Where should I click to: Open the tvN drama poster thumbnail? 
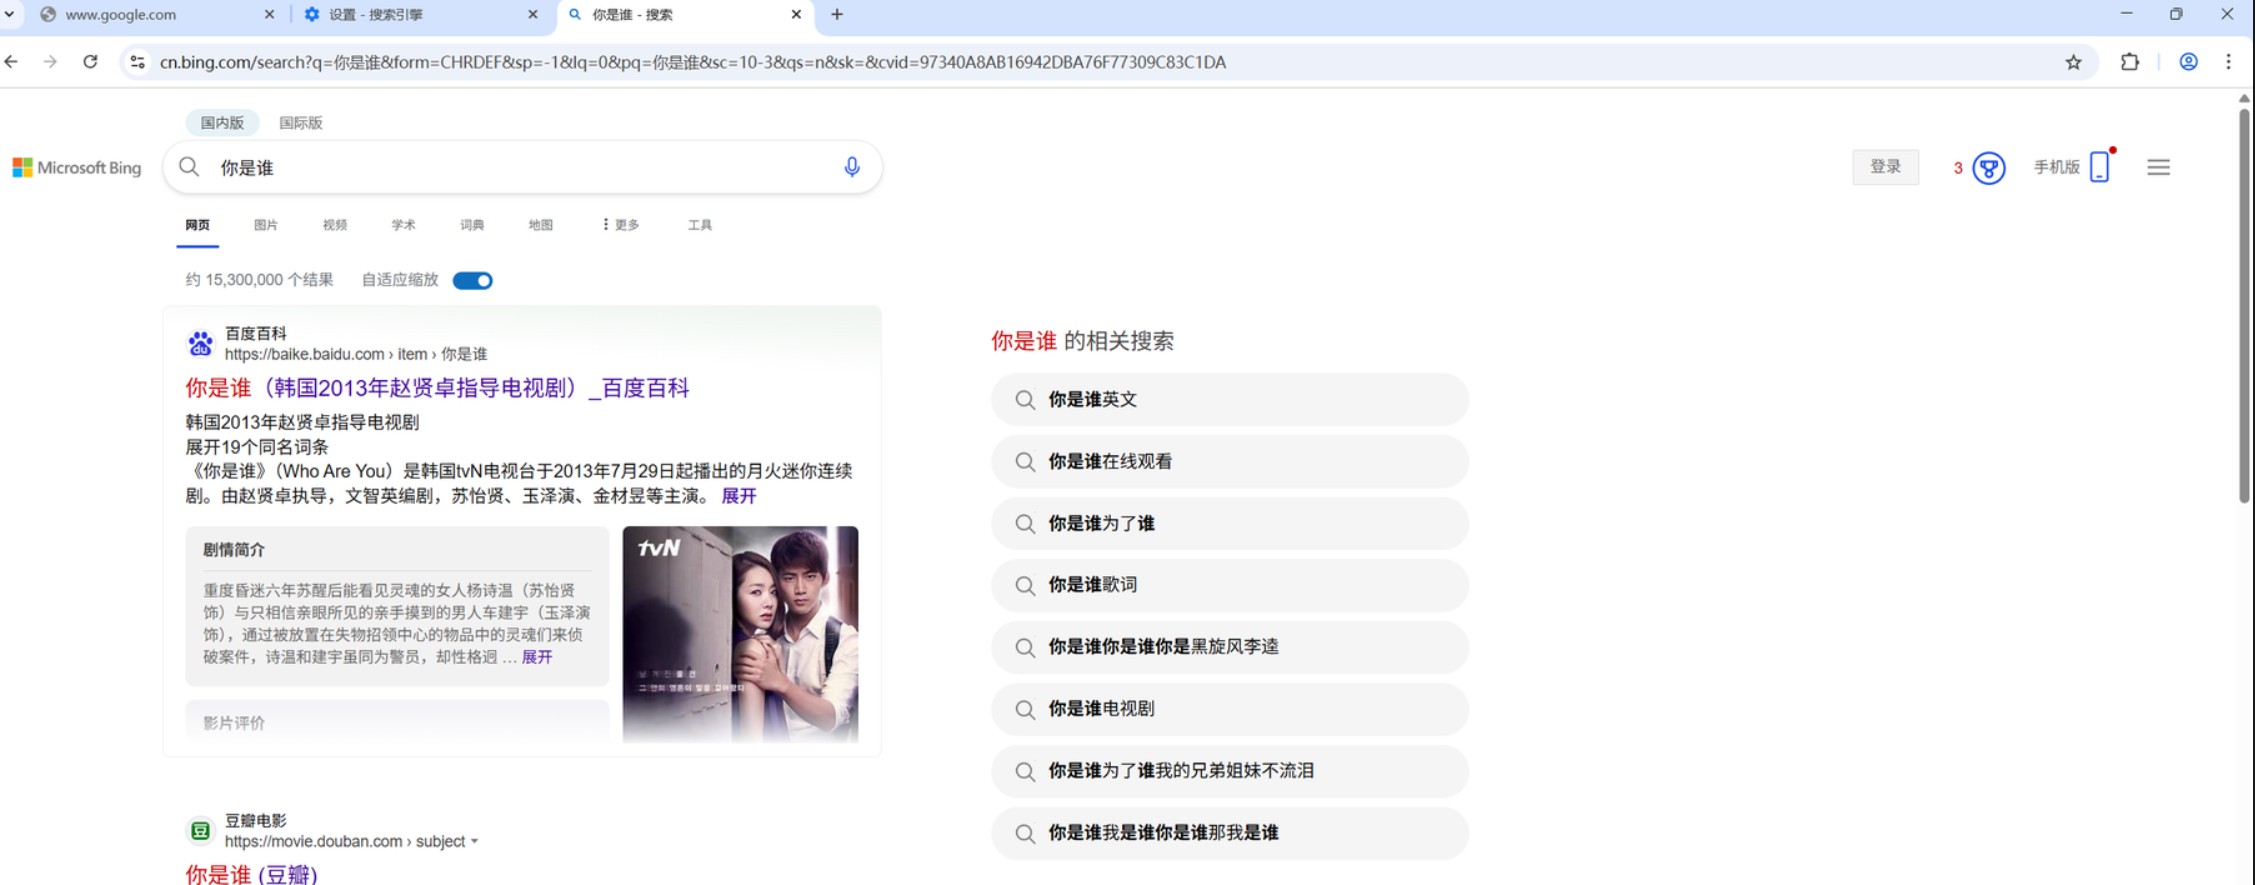[740, 634]
